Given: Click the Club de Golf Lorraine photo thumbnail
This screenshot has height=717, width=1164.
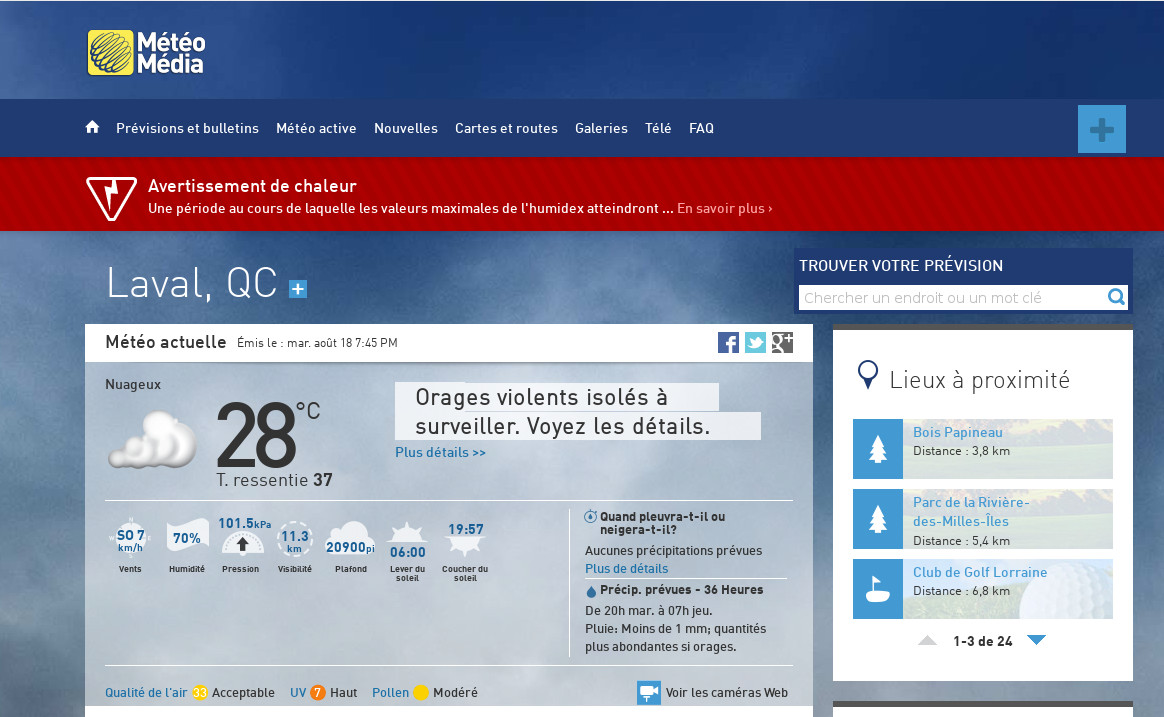Looking at the screenshot, I should click(x=1007, y=589).
